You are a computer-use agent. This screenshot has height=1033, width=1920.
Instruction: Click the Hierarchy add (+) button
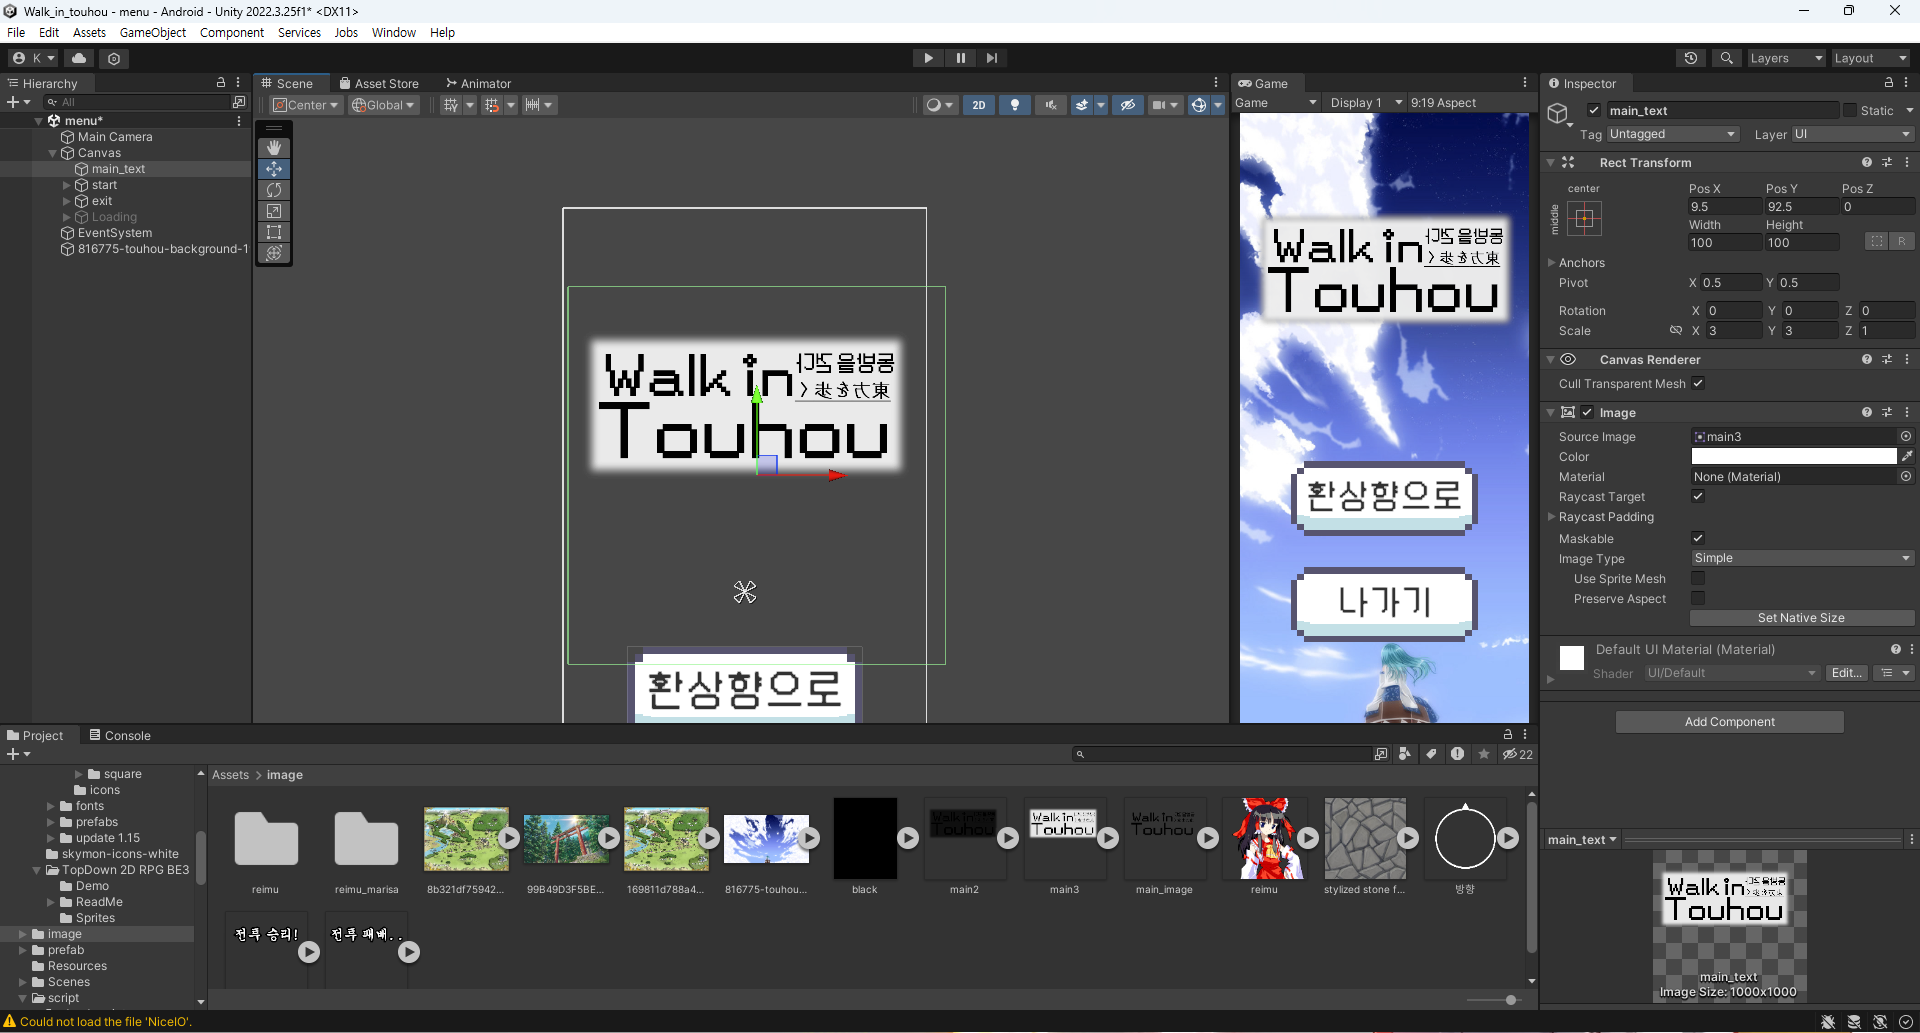(x=17, y=102)
